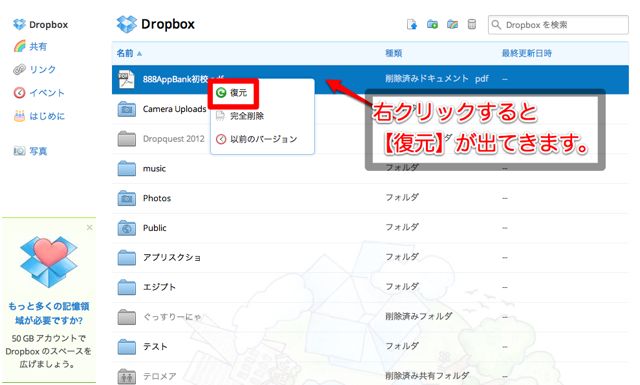Image resolution: width=640 pixels, height=385 pixels.
Task: Click the アプリスクショ folder icon
Action: point(127,258)
